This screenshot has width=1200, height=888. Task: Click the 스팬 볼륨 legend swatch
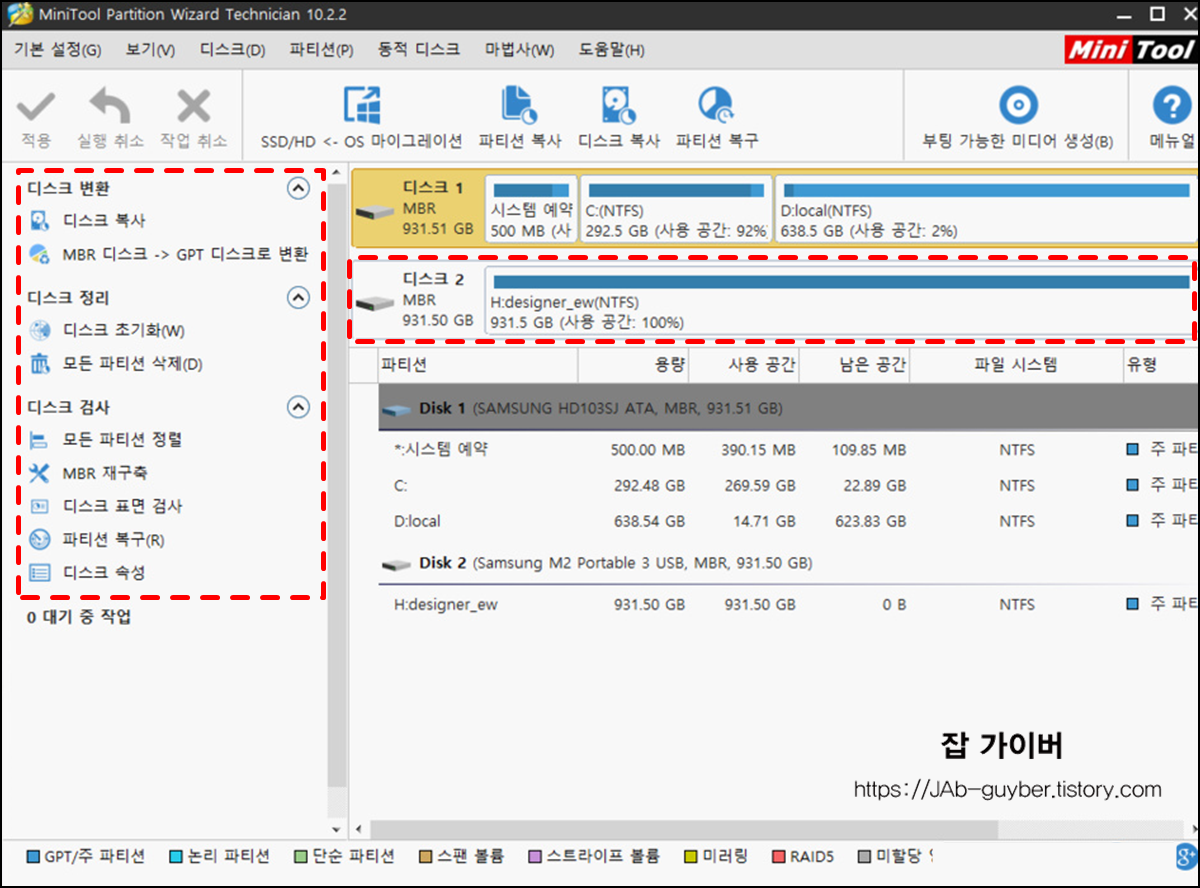point(426,857)
